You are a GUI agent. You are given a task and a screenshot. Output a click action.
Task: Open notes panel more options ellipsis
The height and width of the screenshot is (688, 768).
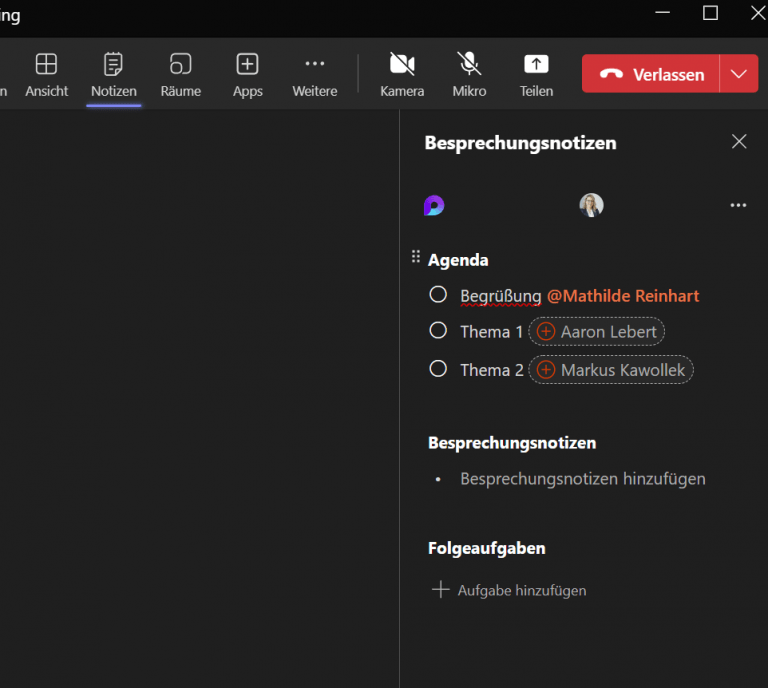point(738,205)
